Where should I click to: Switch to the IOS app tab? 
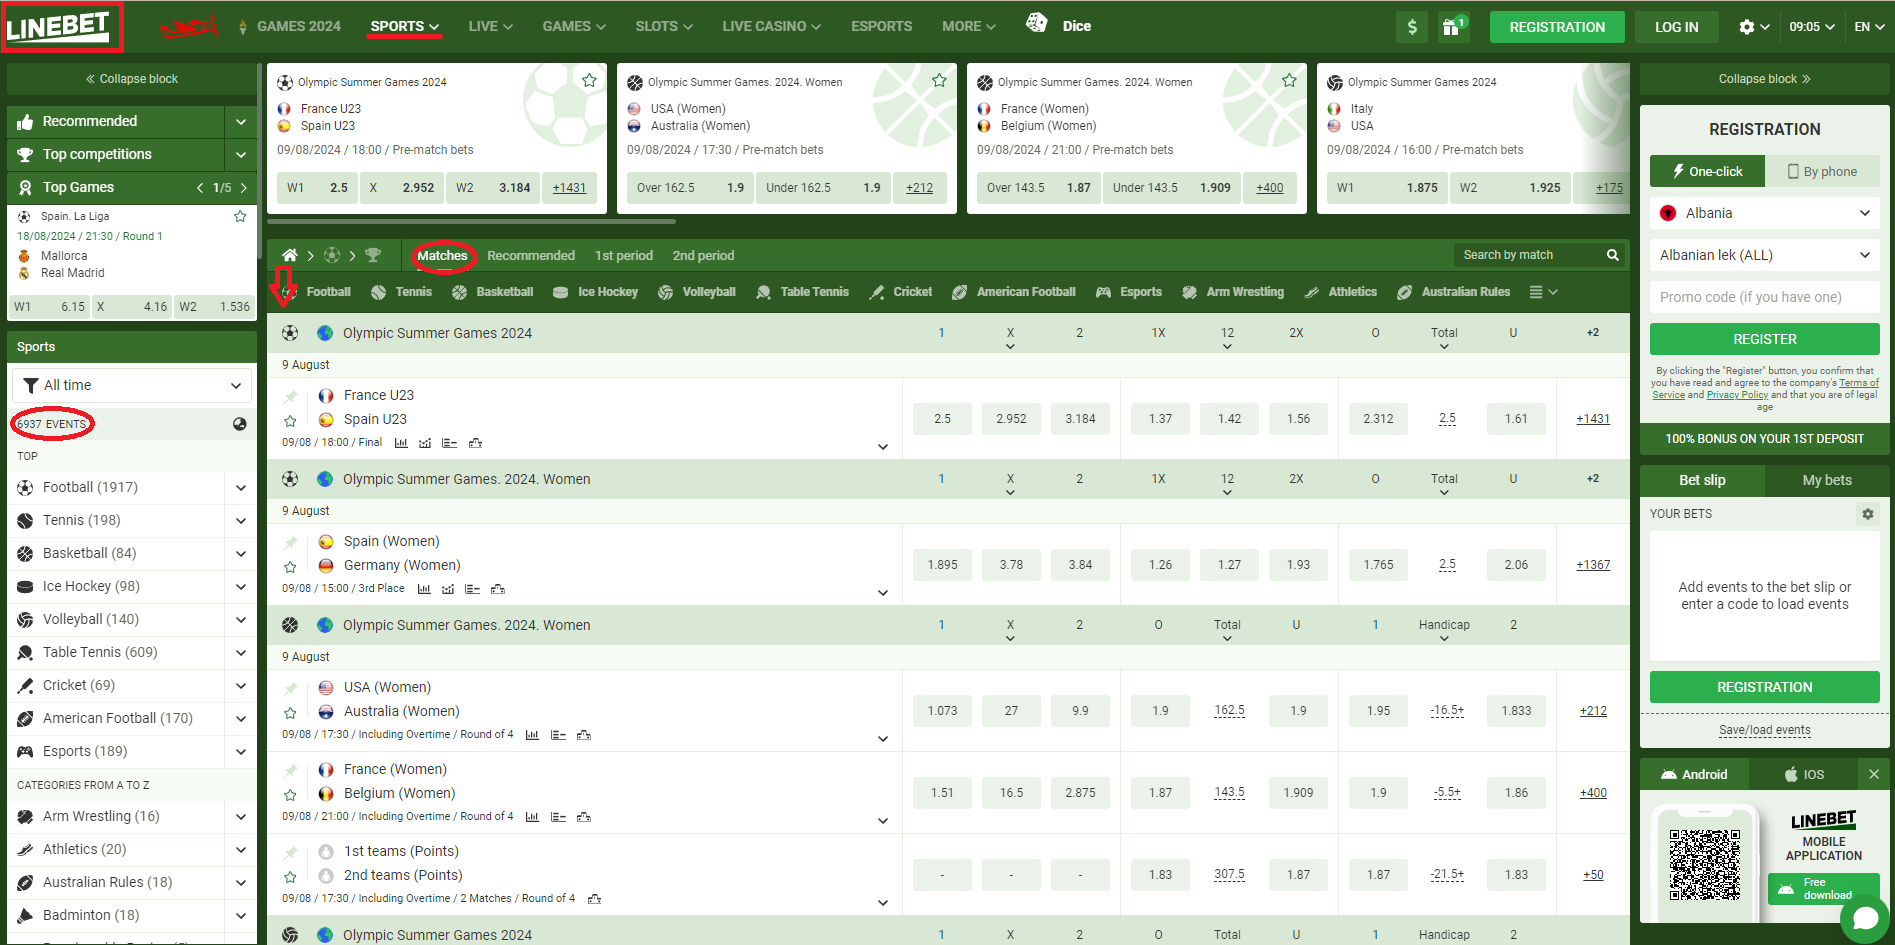click(1804, 774)
